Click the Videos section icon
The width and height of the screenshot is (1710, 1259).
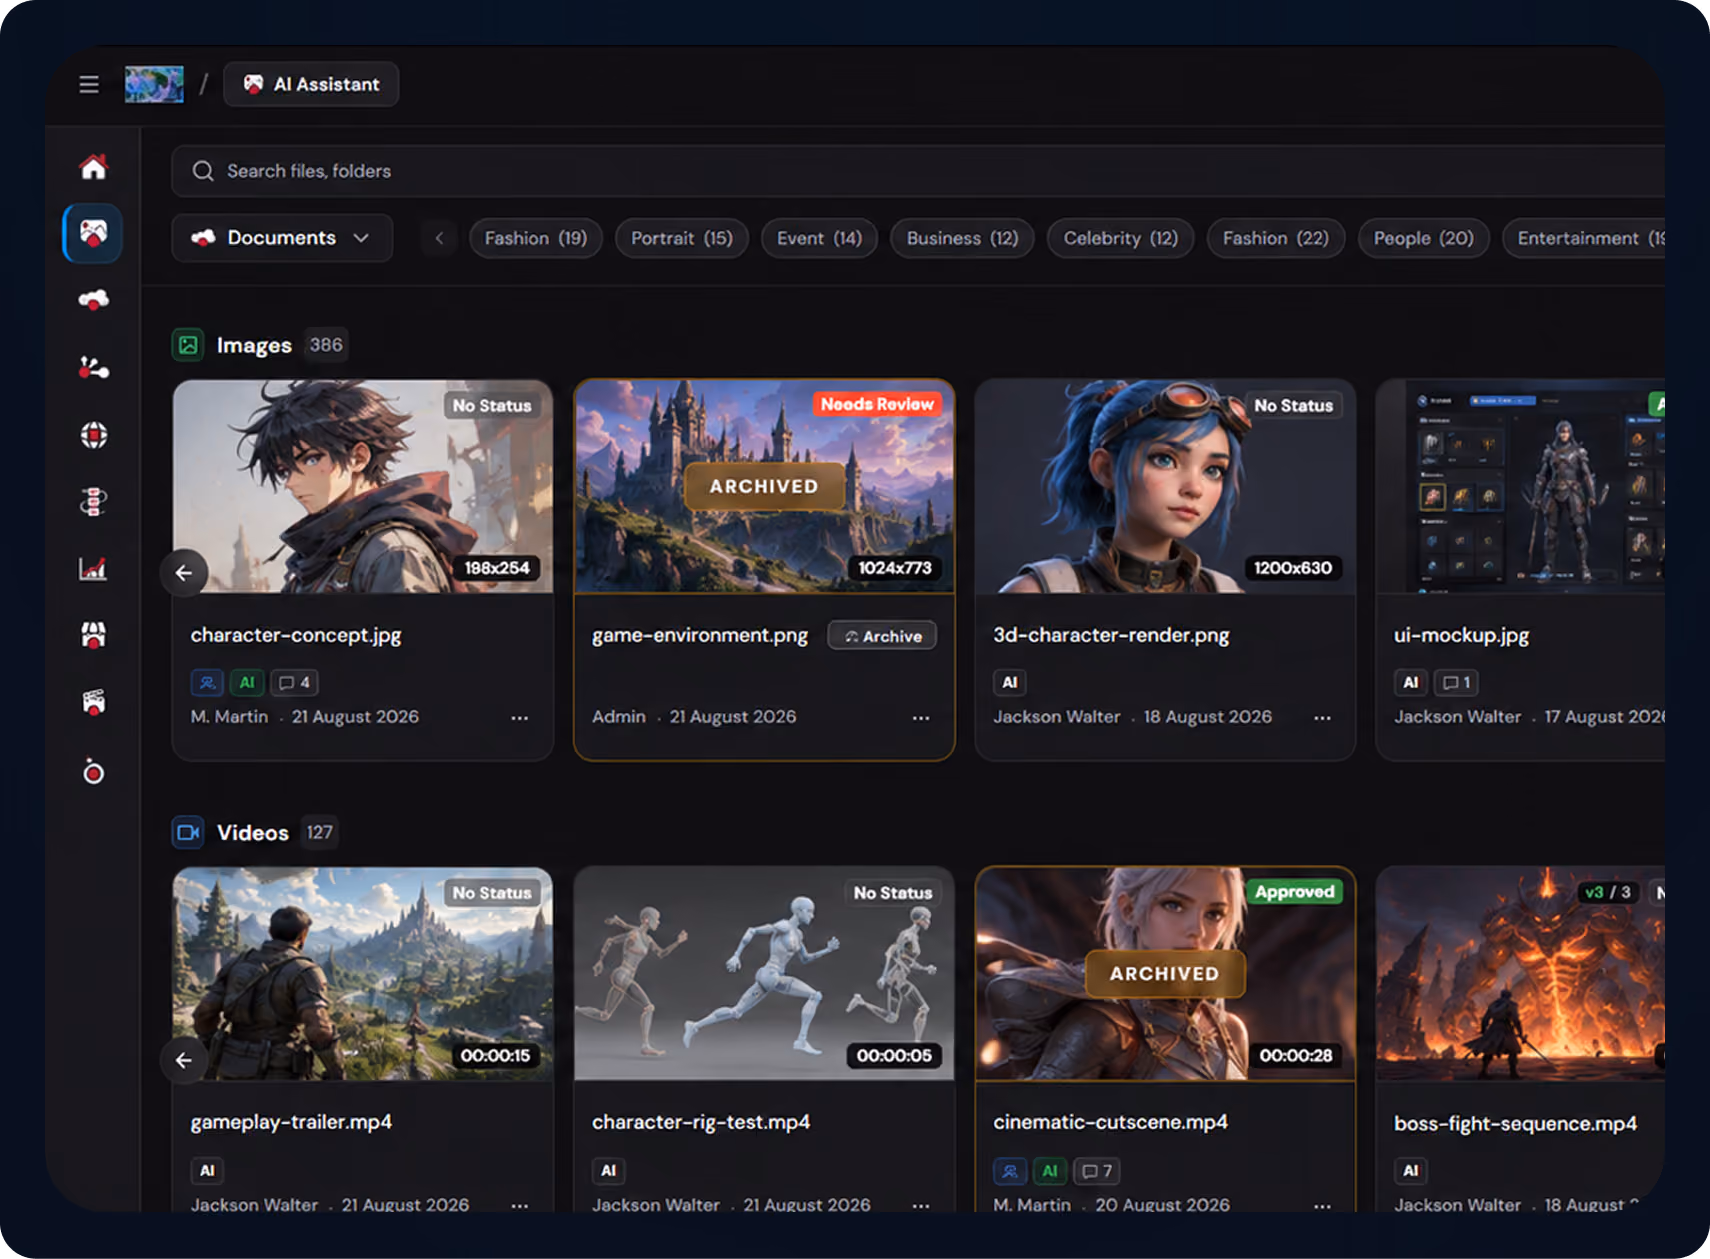188,832
